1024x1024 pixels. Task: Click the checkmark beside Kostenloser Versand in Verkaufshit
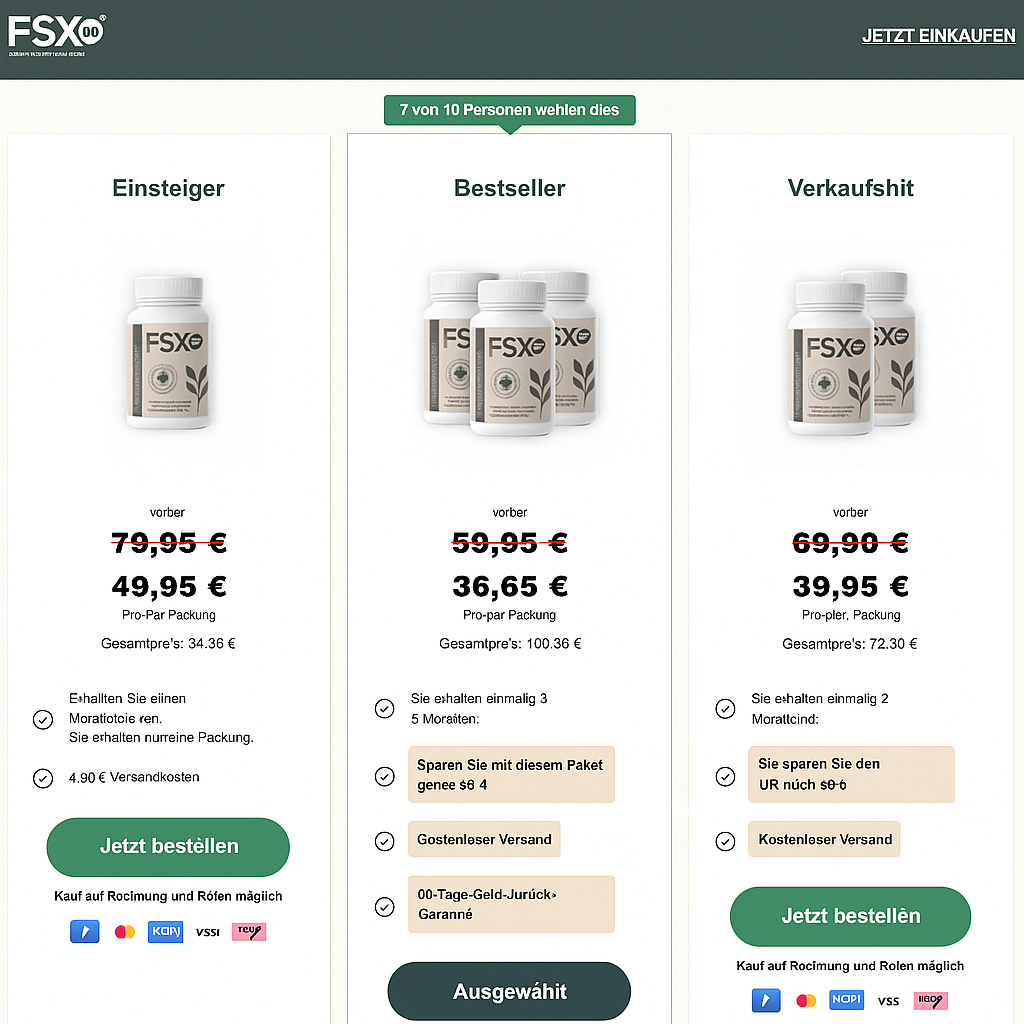[x=726, y=841]
